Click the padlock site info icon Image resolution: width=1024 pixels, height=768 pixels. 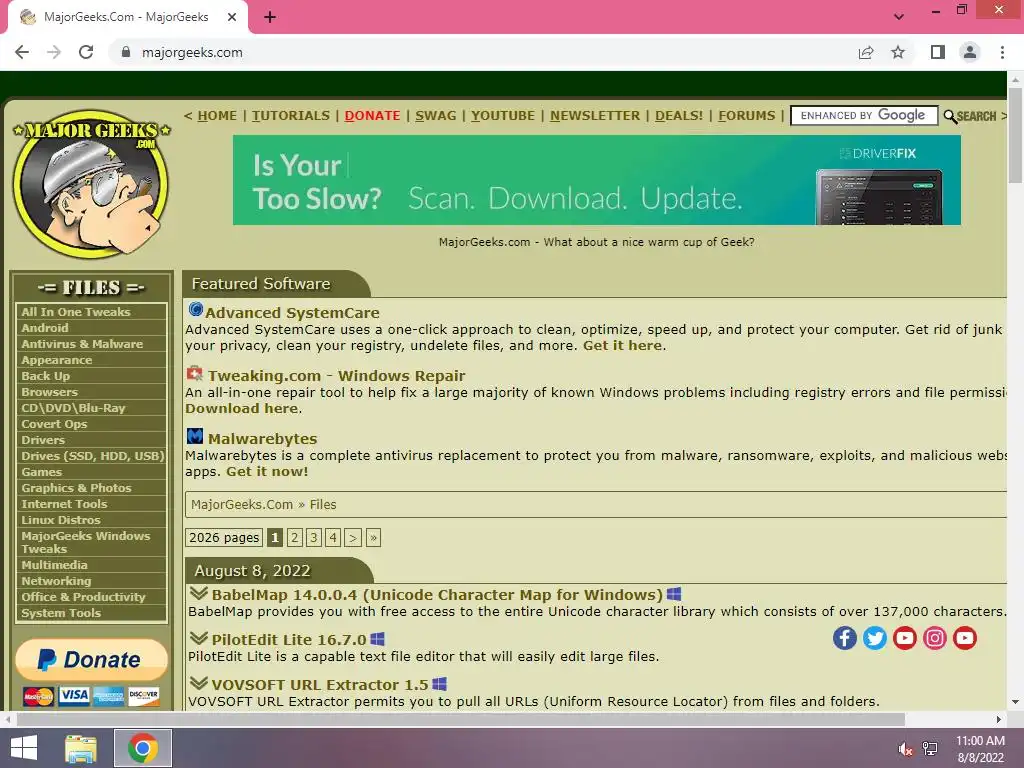pyautogui.click(x=126, y=52)
